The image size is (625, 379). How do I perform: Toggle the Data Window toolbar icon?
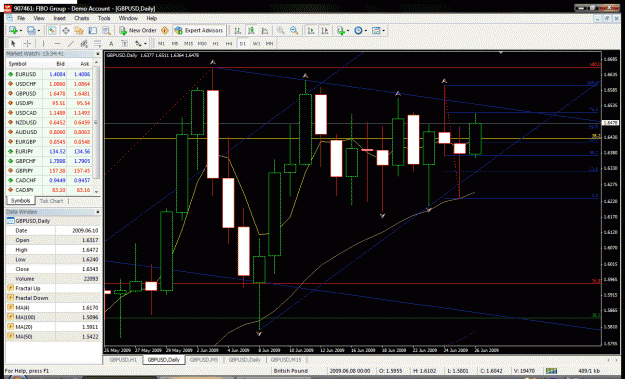[x=66, y=30]
